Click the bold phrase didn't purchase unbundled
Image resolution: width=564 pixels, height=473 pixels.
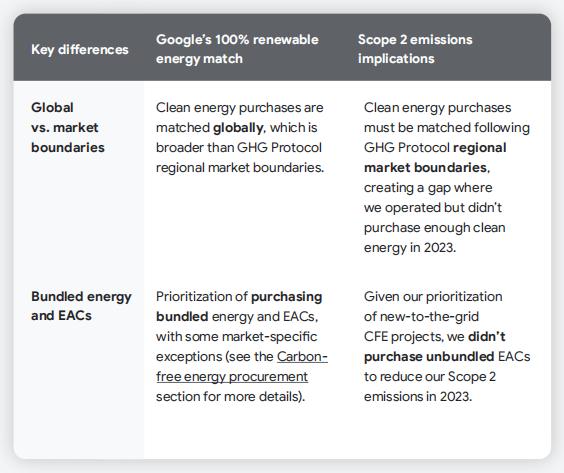[x=435, y=346]
